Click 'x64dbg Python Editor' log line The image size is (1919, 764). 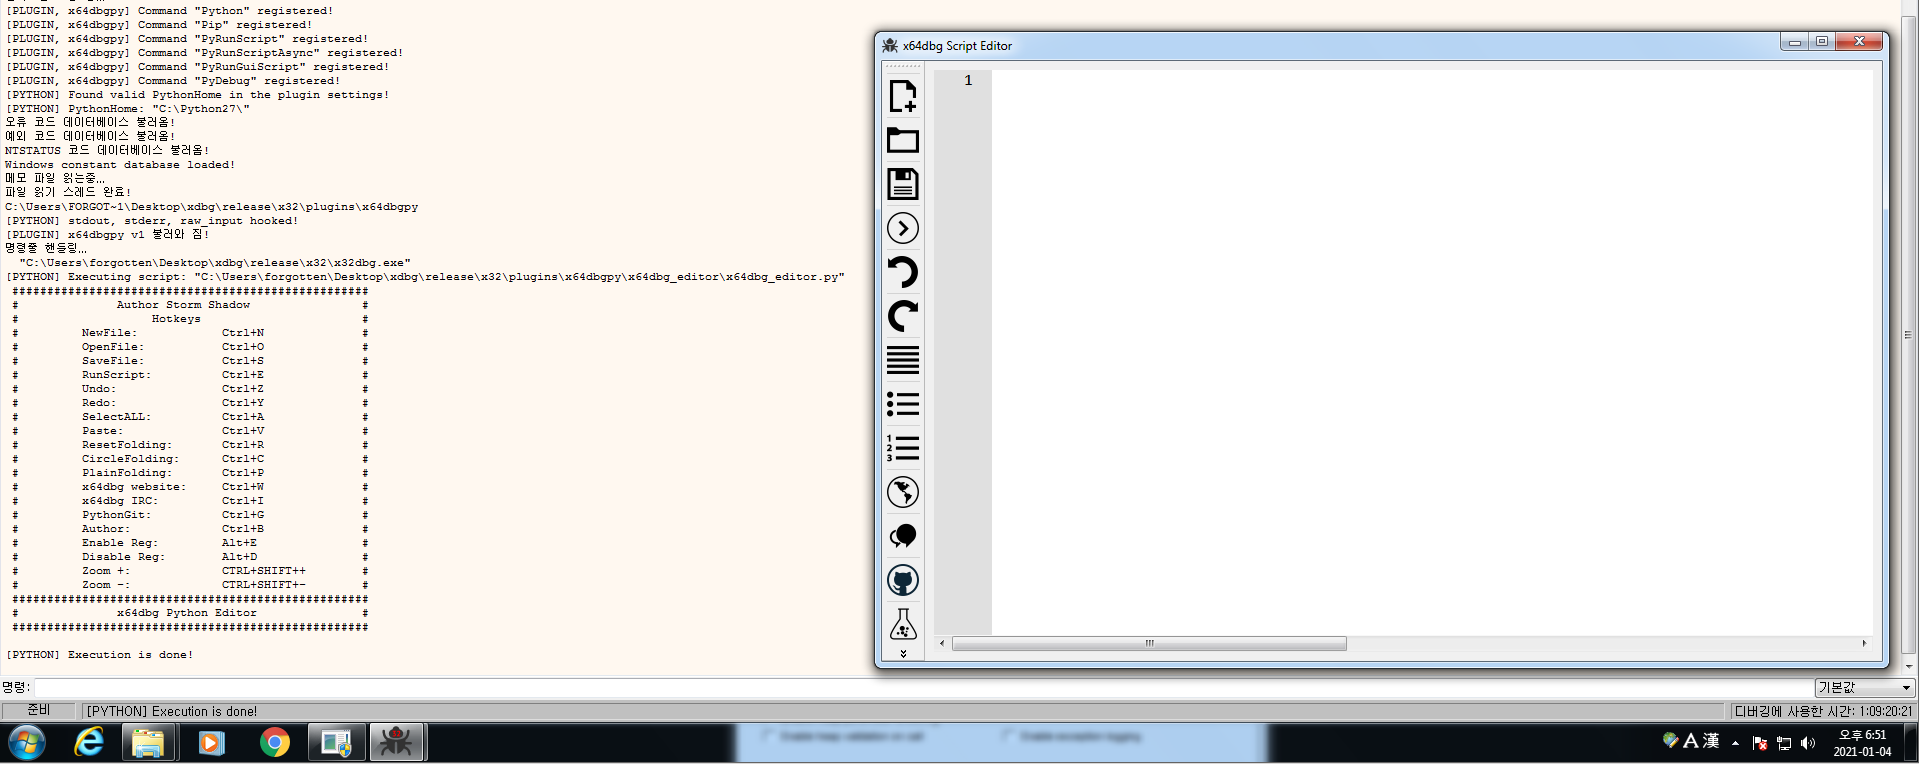point(186,613)
